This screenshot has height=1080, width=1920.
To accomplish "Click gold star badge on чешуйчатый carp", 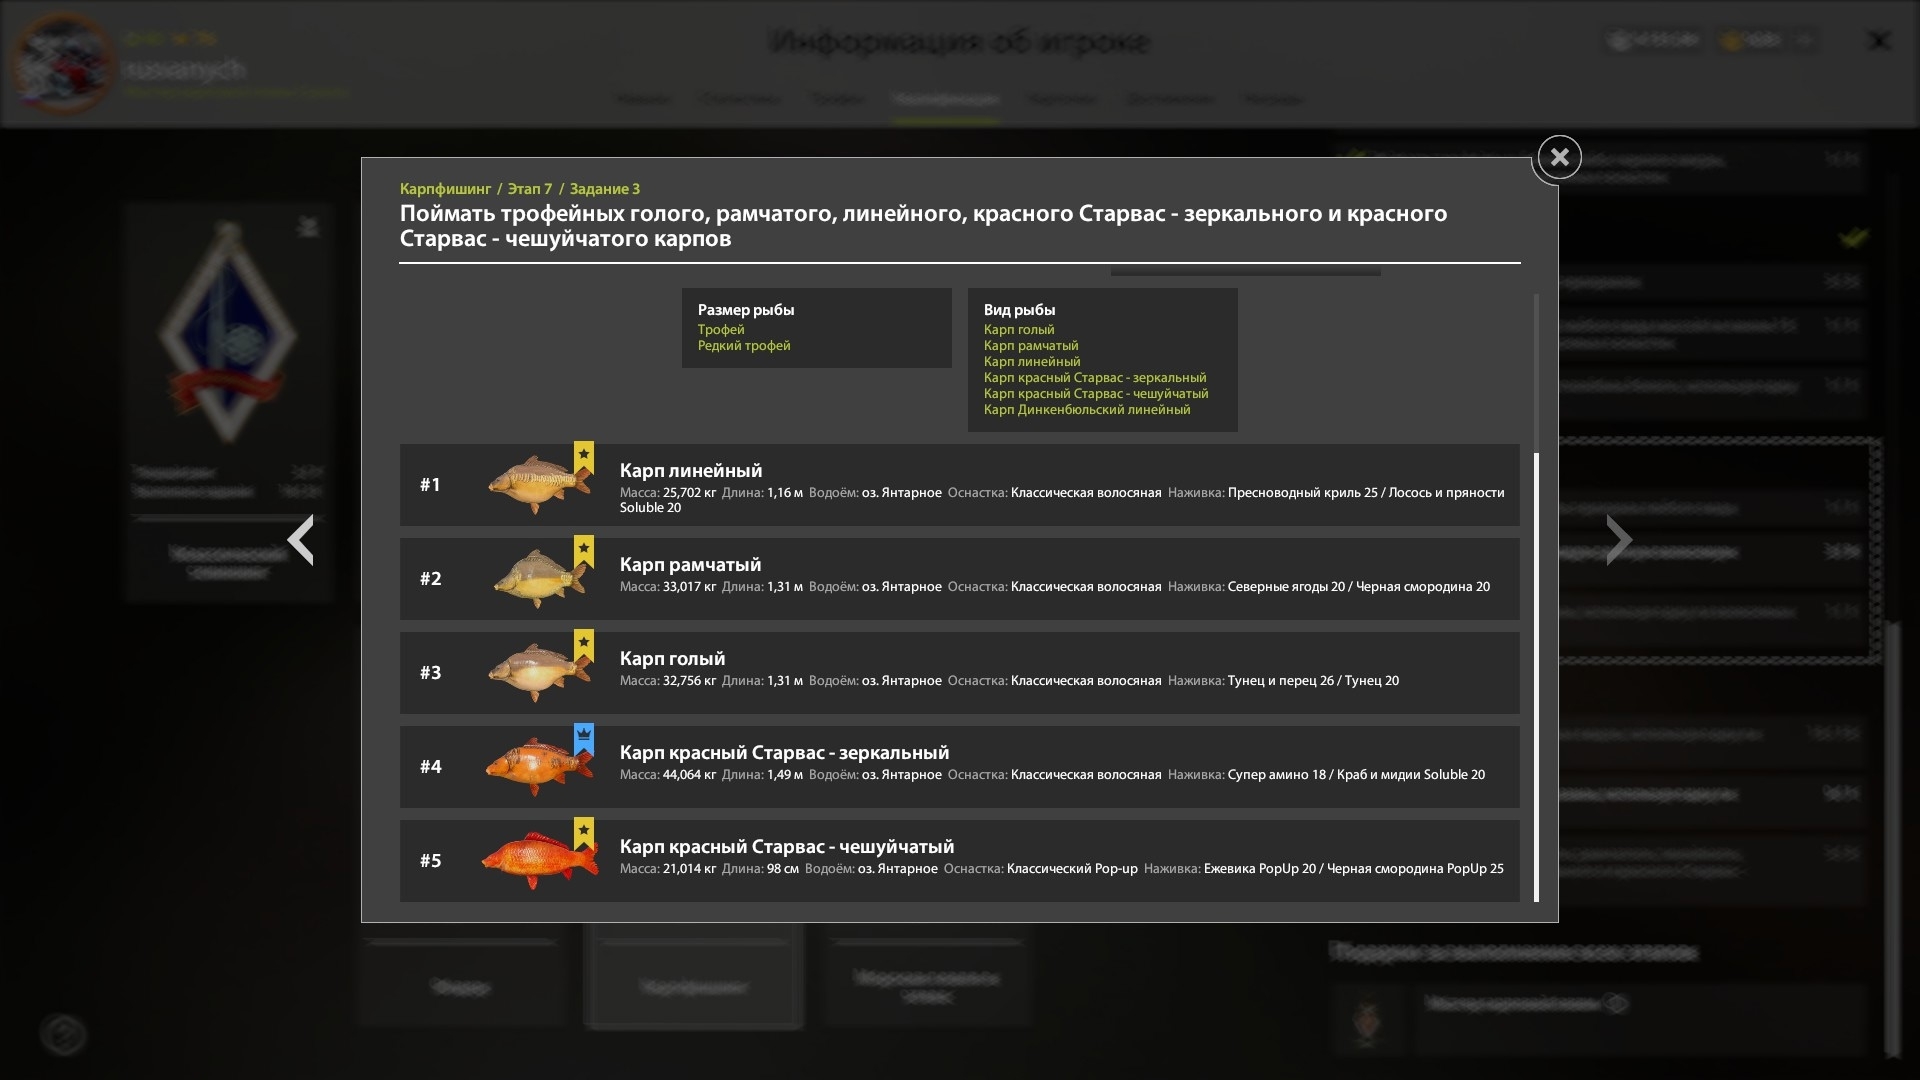I will pyautogui.click(x=584, y=832).
